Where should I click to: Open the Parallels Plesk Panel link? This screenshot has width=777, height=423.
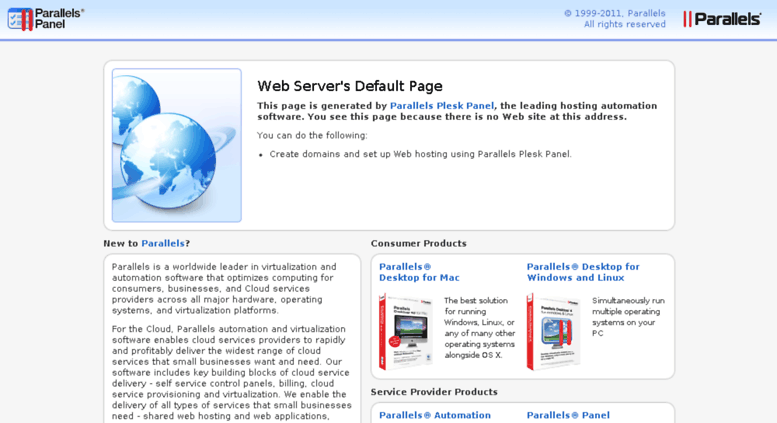click(x=442, y=106)
